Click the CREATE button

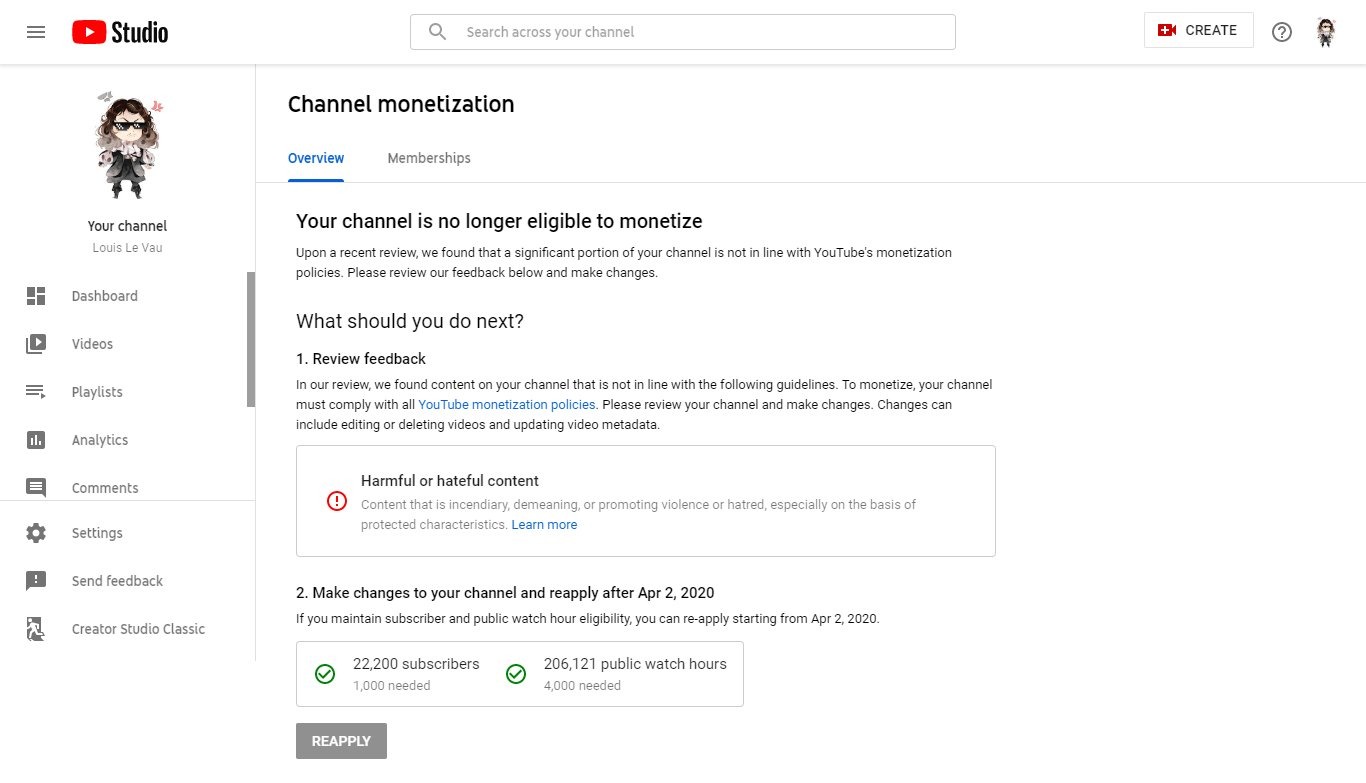click(x=1198, y=31)
